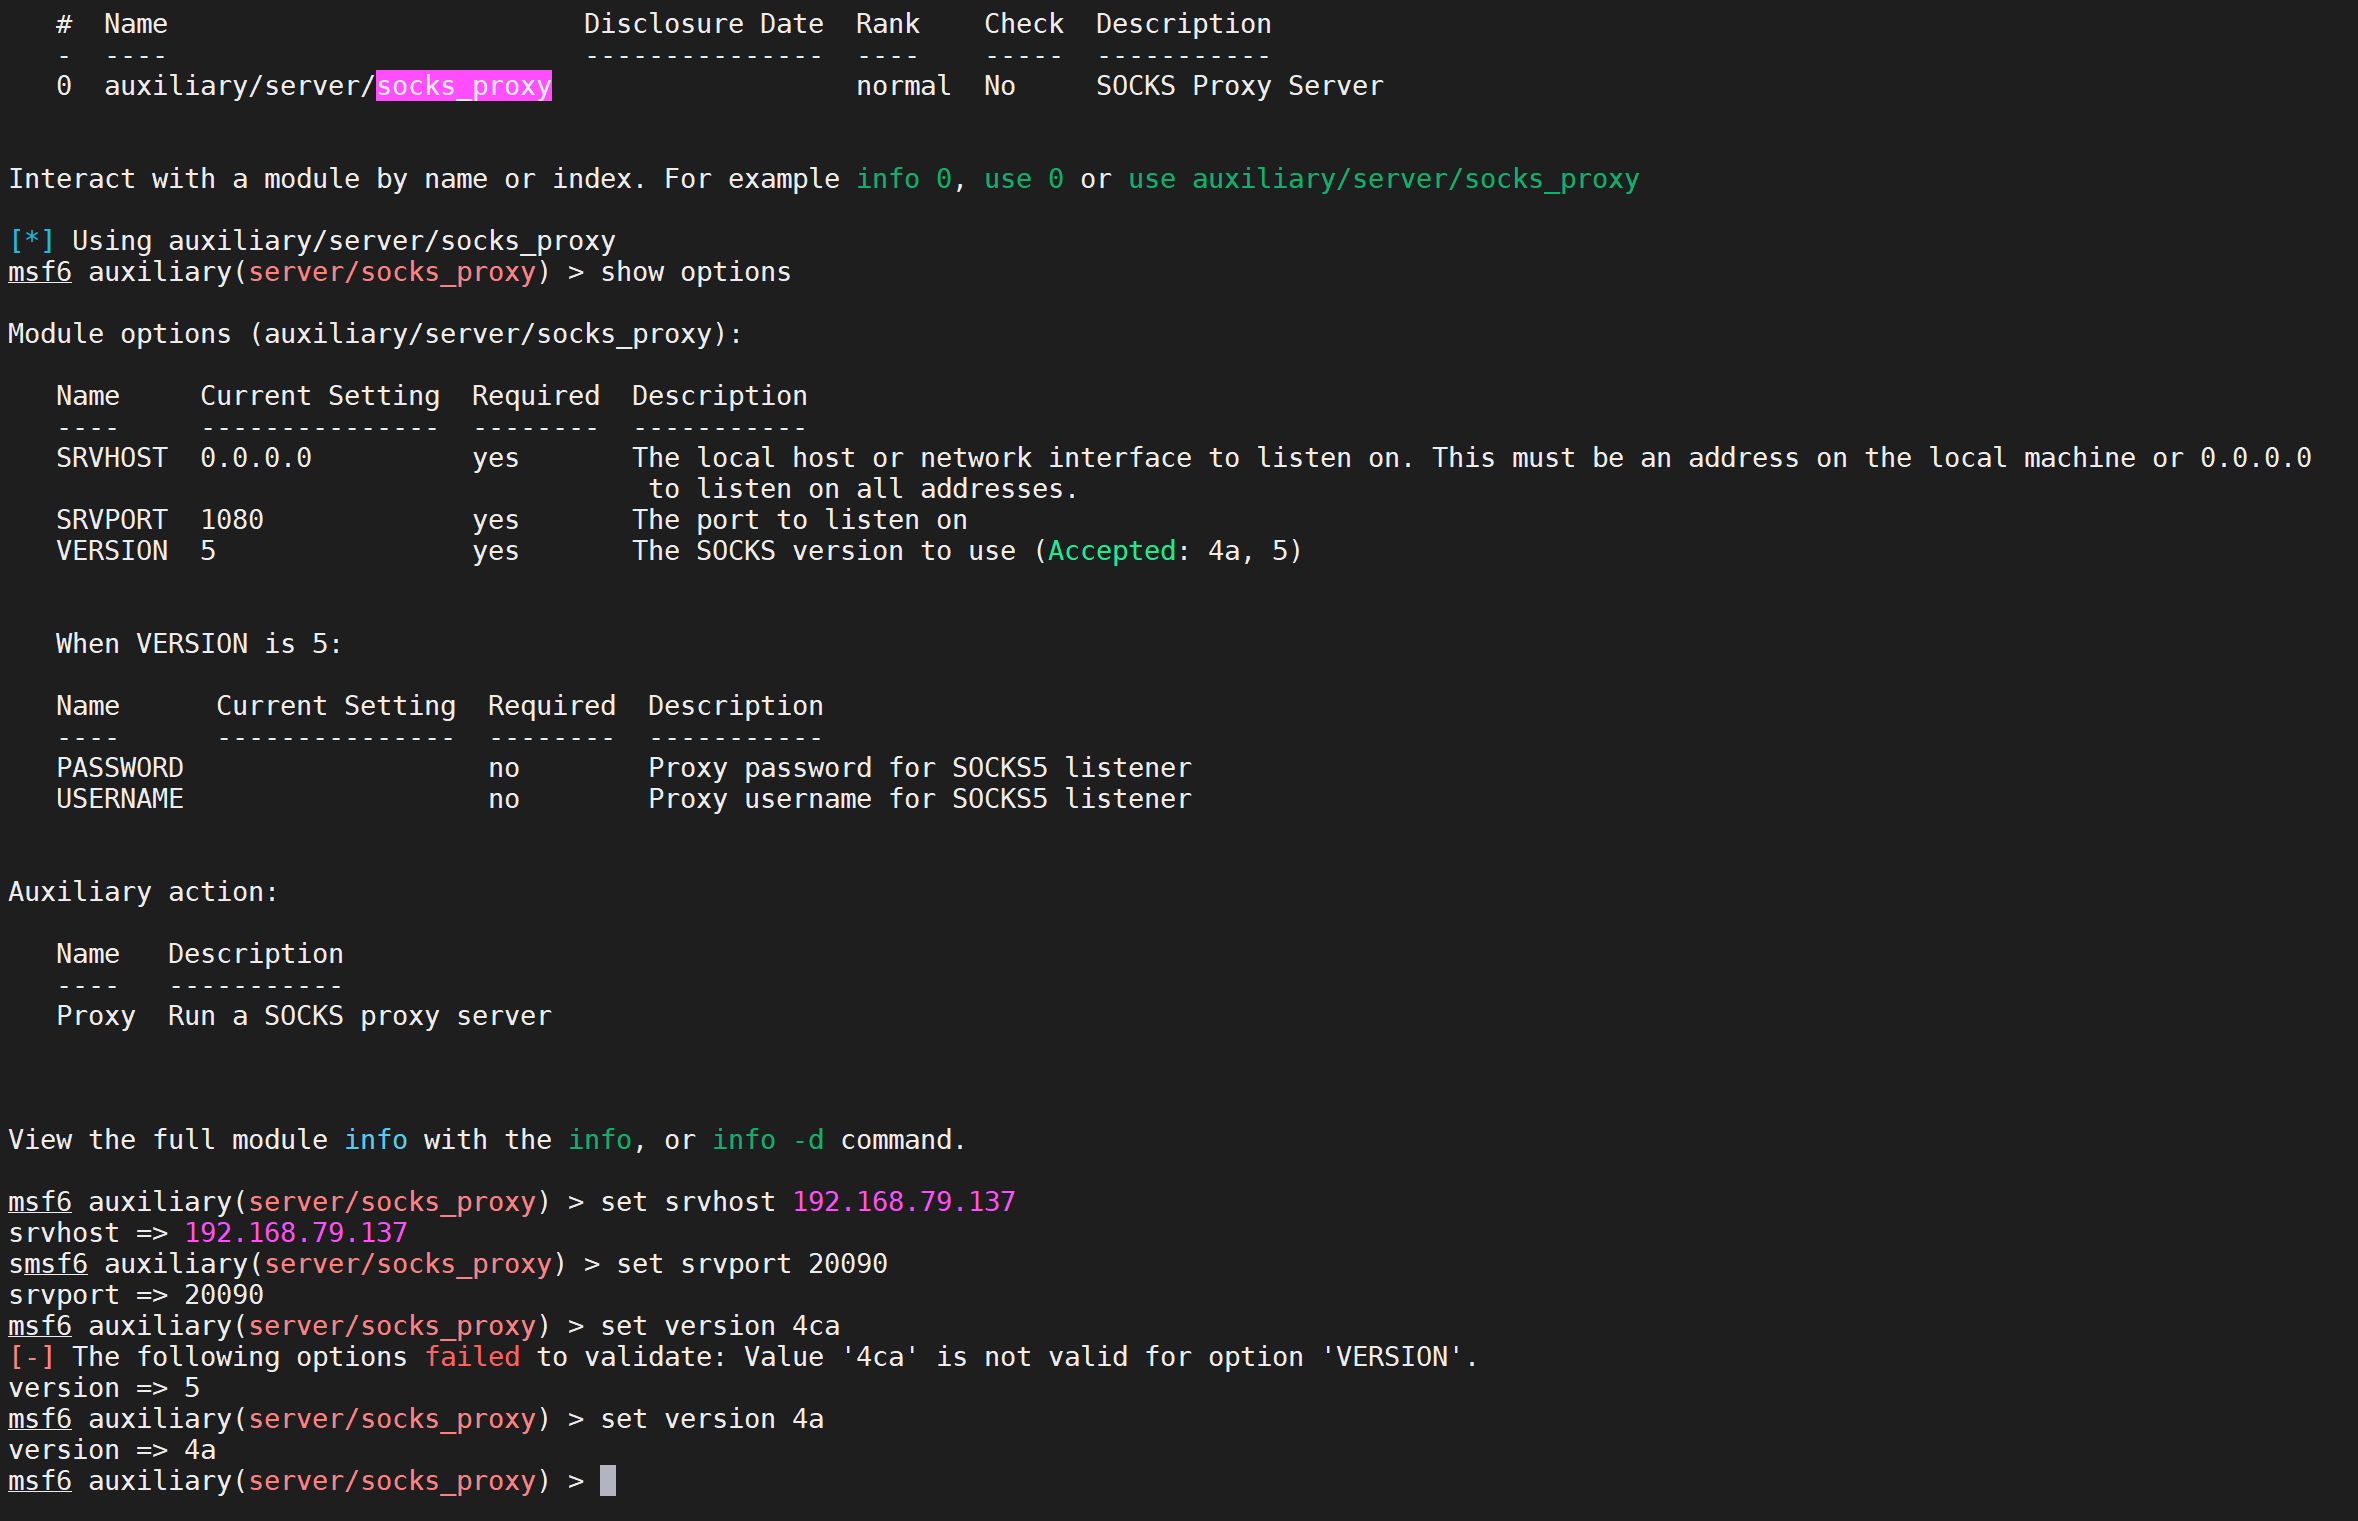Select the SRVPORT value "1080"
The height and width of the screenshot is (1521, 2358).
[x=232, y=520]
